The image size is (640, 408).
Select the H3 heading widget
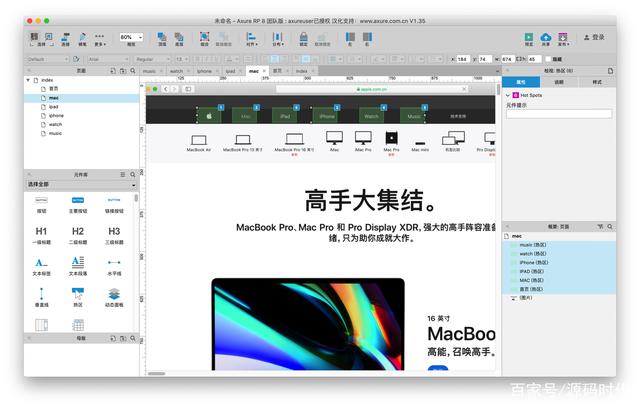114,235
